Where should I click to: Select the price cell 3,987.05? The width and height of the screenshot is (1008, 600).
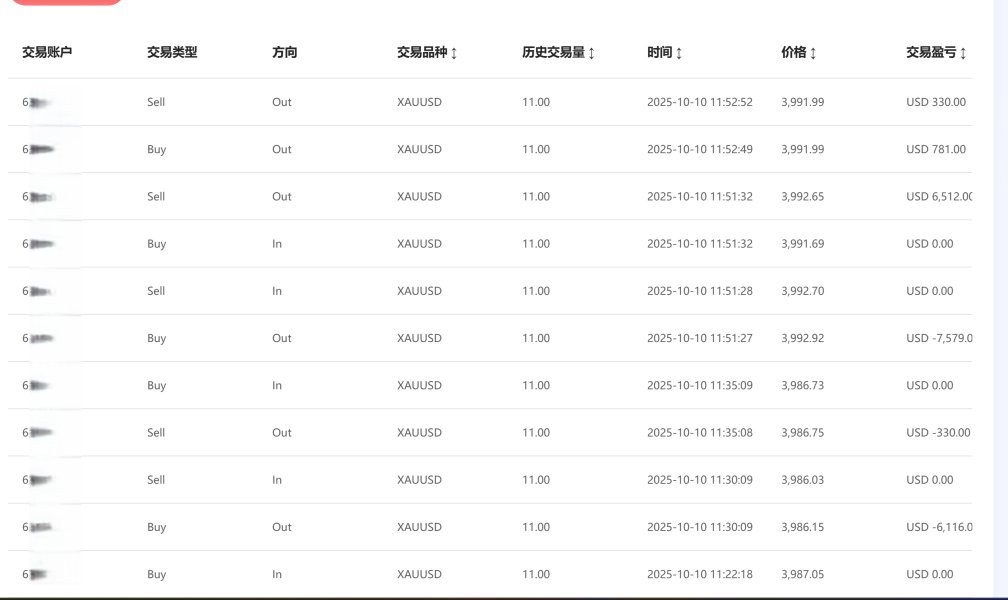click(802, 574)
